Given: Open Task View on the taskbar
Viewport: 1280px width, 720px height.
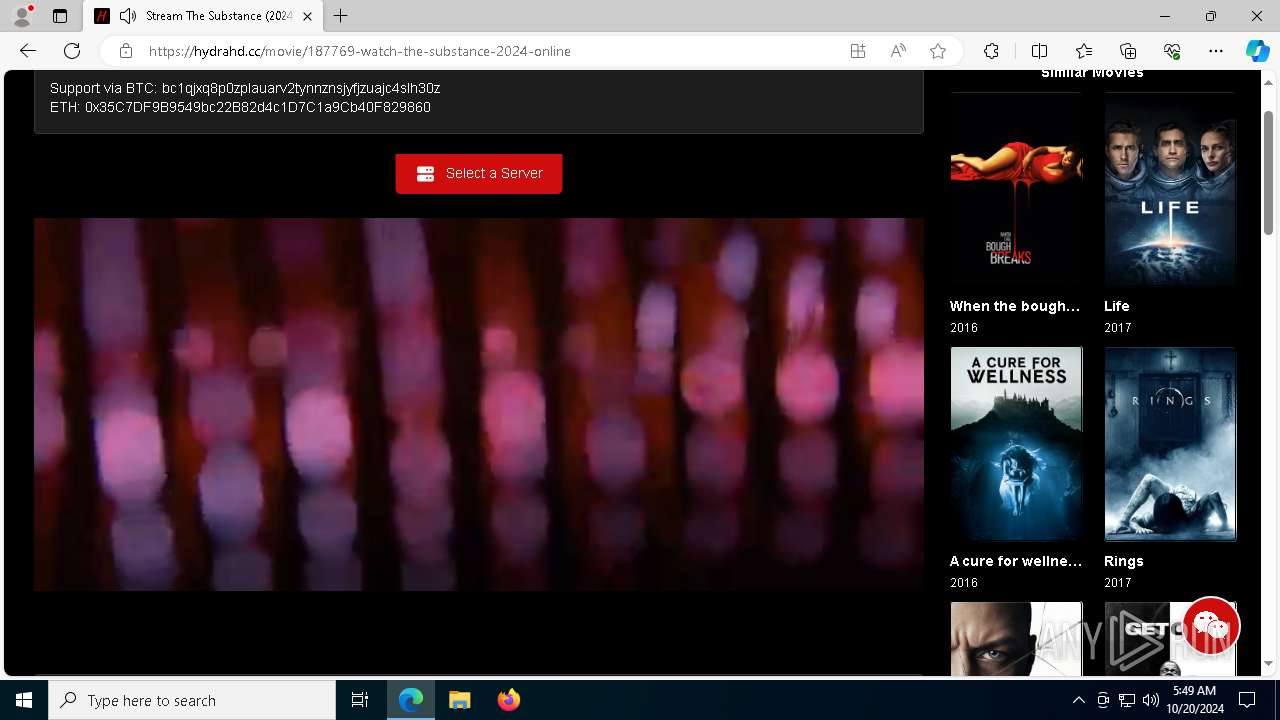Looking at the screenshot, I should pos(360,700).
